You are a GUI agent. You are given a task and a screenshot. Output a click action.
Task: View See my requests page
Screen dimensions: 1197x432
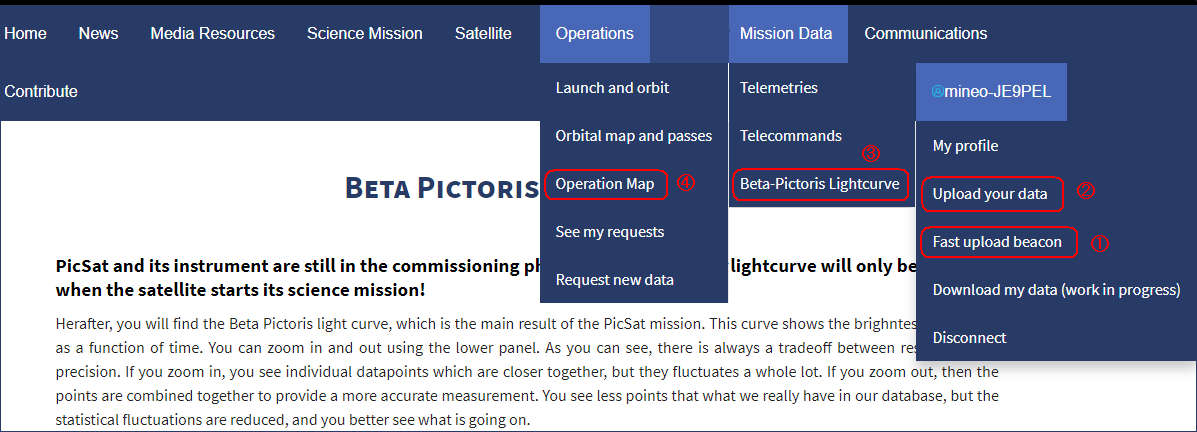click(610, 231)
